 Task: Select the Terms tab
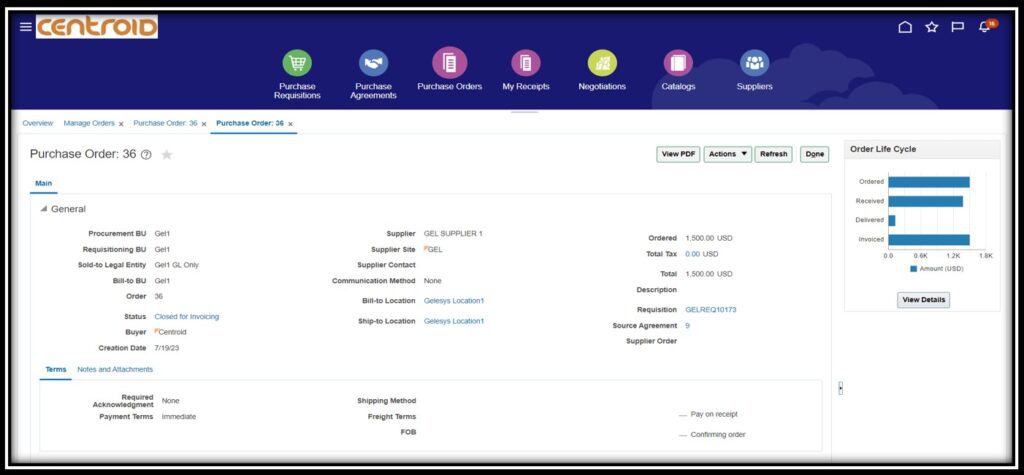pos(56,369)
